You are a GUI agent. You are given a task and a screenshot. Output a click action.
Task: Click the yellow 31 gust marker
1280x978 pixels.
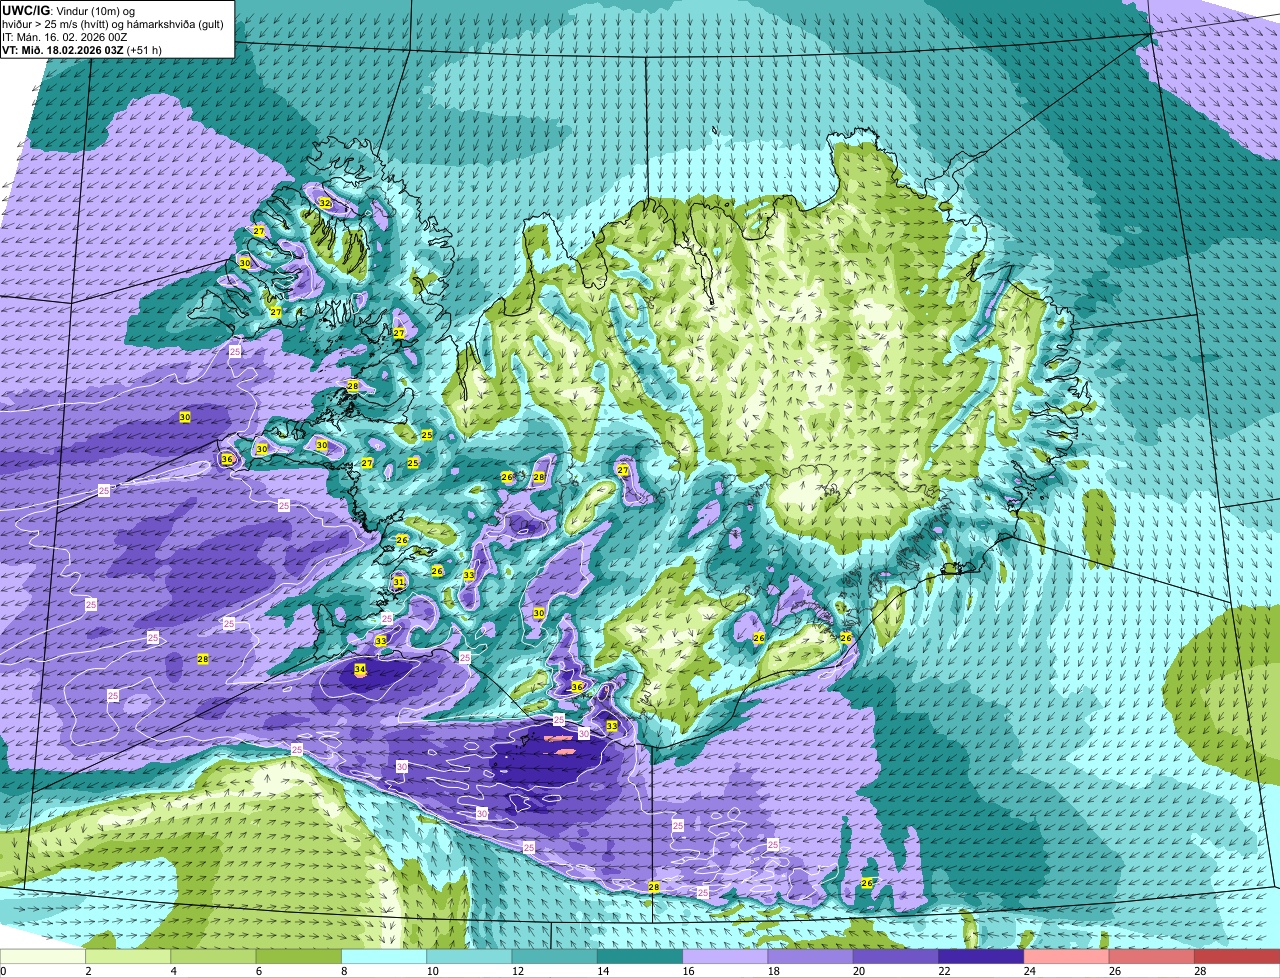[398, 582]
